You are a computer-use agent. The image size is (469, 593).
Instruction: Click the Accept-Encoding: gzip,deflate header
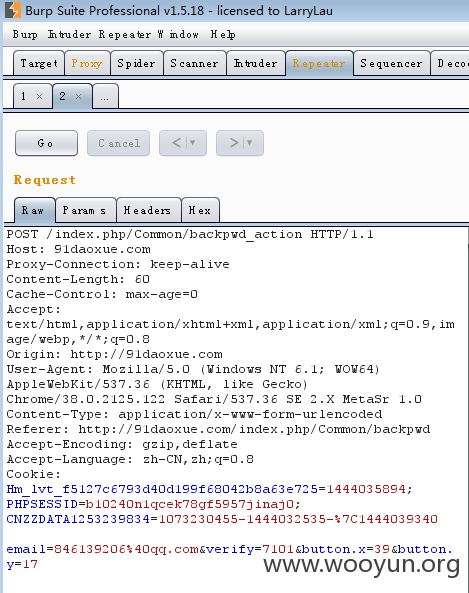(x=122, y=444)
